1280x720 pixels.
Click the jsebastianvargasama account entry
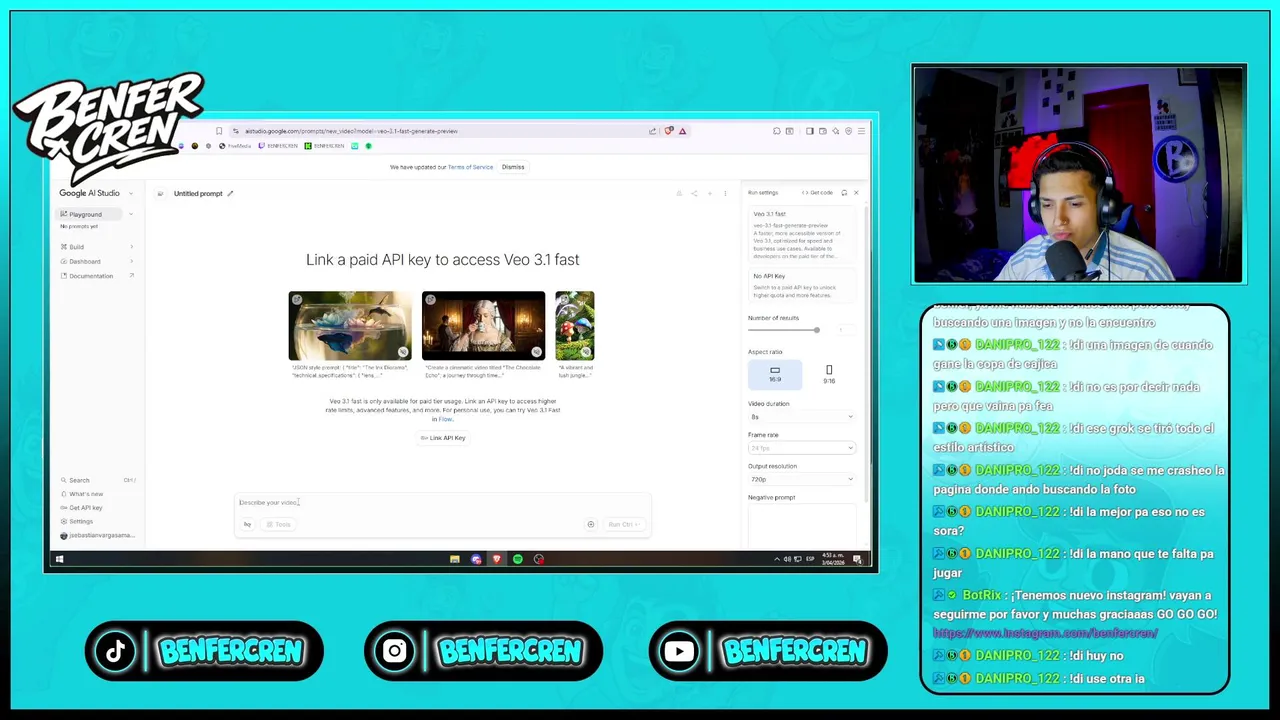(x=96, y=535)
